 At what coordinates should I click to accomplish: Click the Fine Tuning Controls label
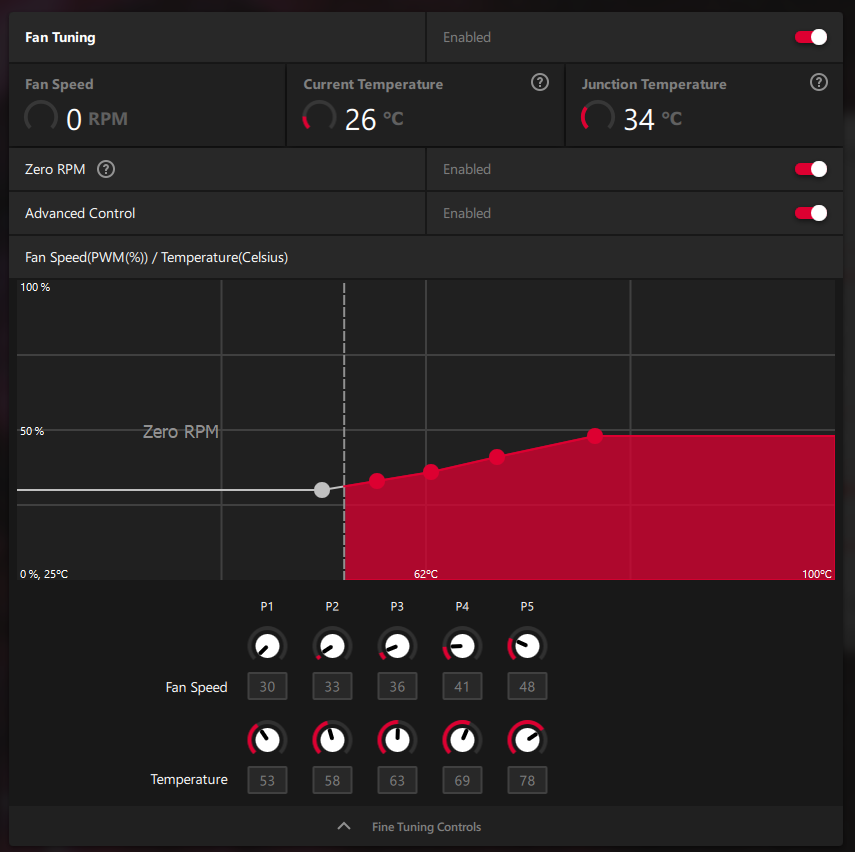426,827
